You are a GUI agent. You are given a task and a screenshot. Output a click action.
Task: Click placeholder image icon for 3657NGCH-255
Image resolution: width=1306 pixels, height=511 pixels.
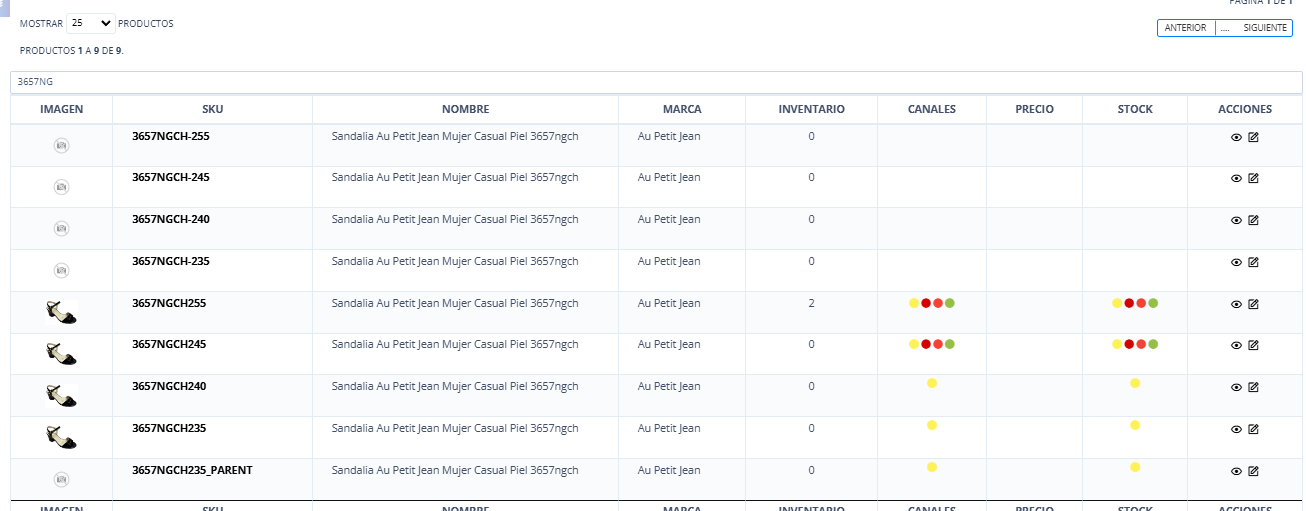click(61, 146)
